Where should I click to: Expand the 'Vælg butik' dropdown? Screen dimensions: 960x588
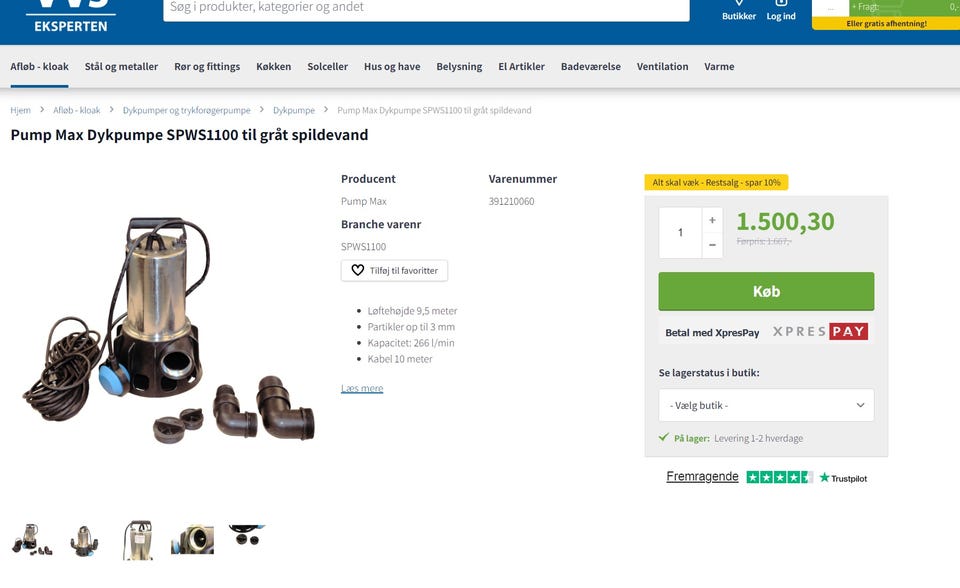pos(766,405)
